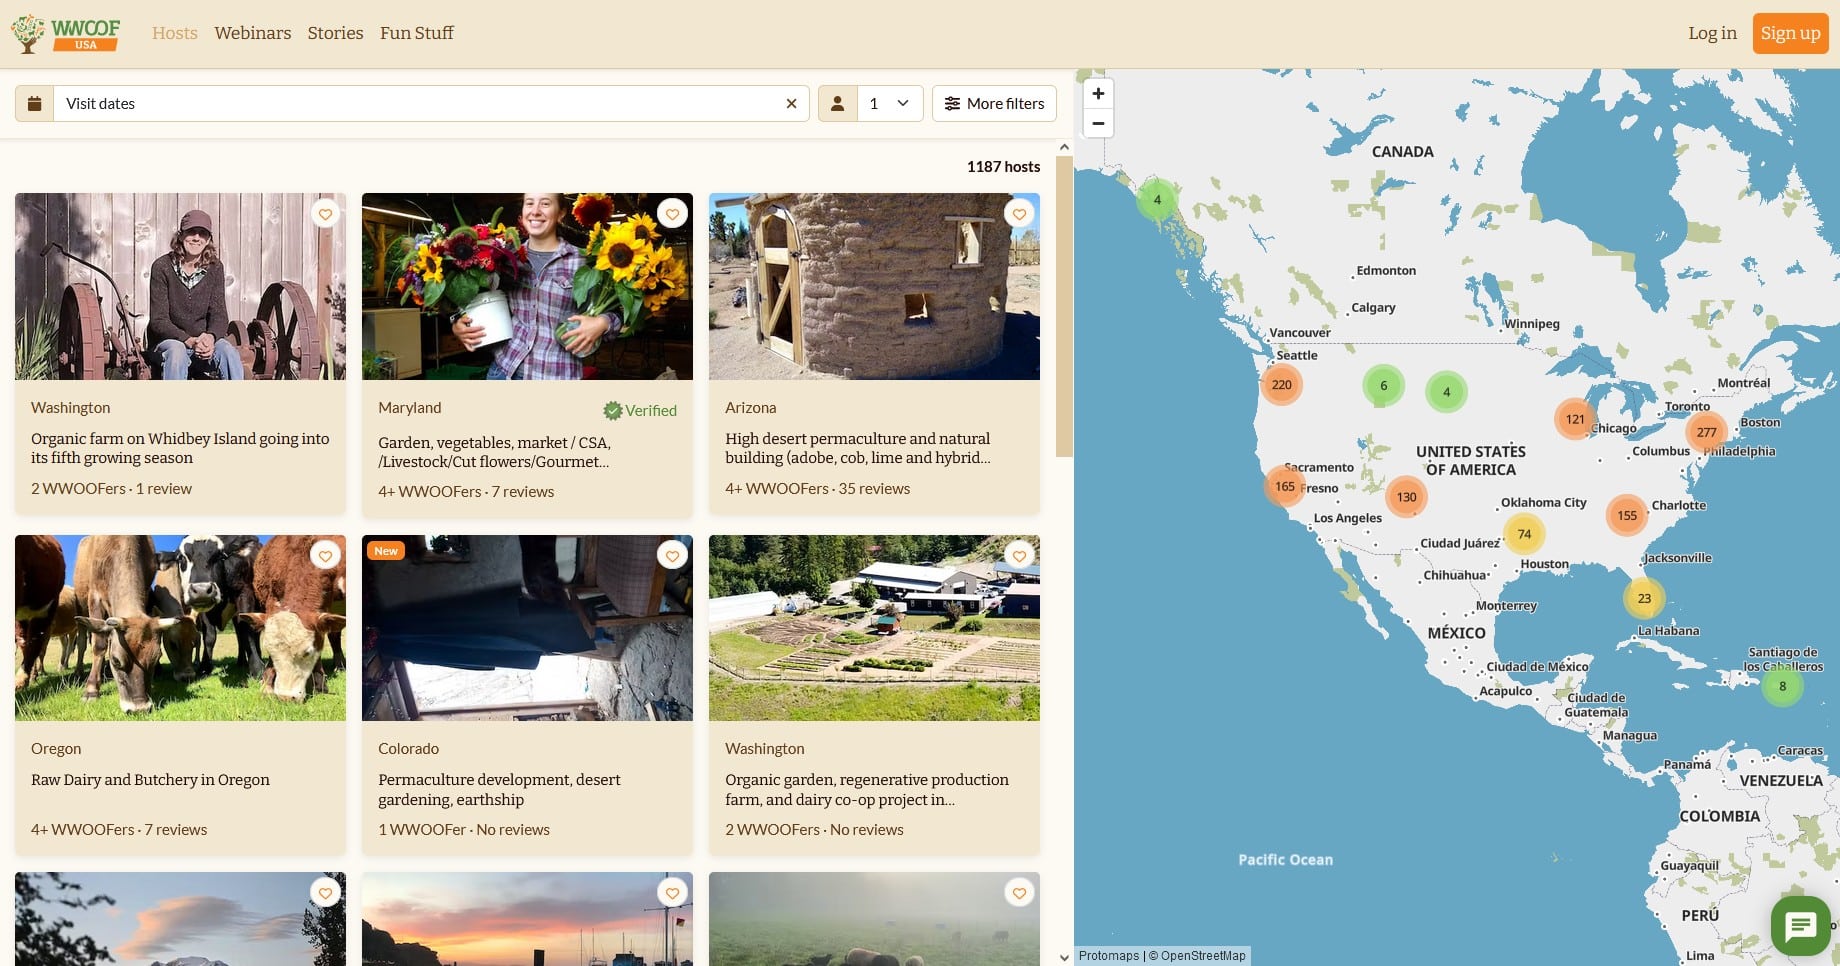Click the 6 hosts green map cluster

click(x=1383, y=386)
